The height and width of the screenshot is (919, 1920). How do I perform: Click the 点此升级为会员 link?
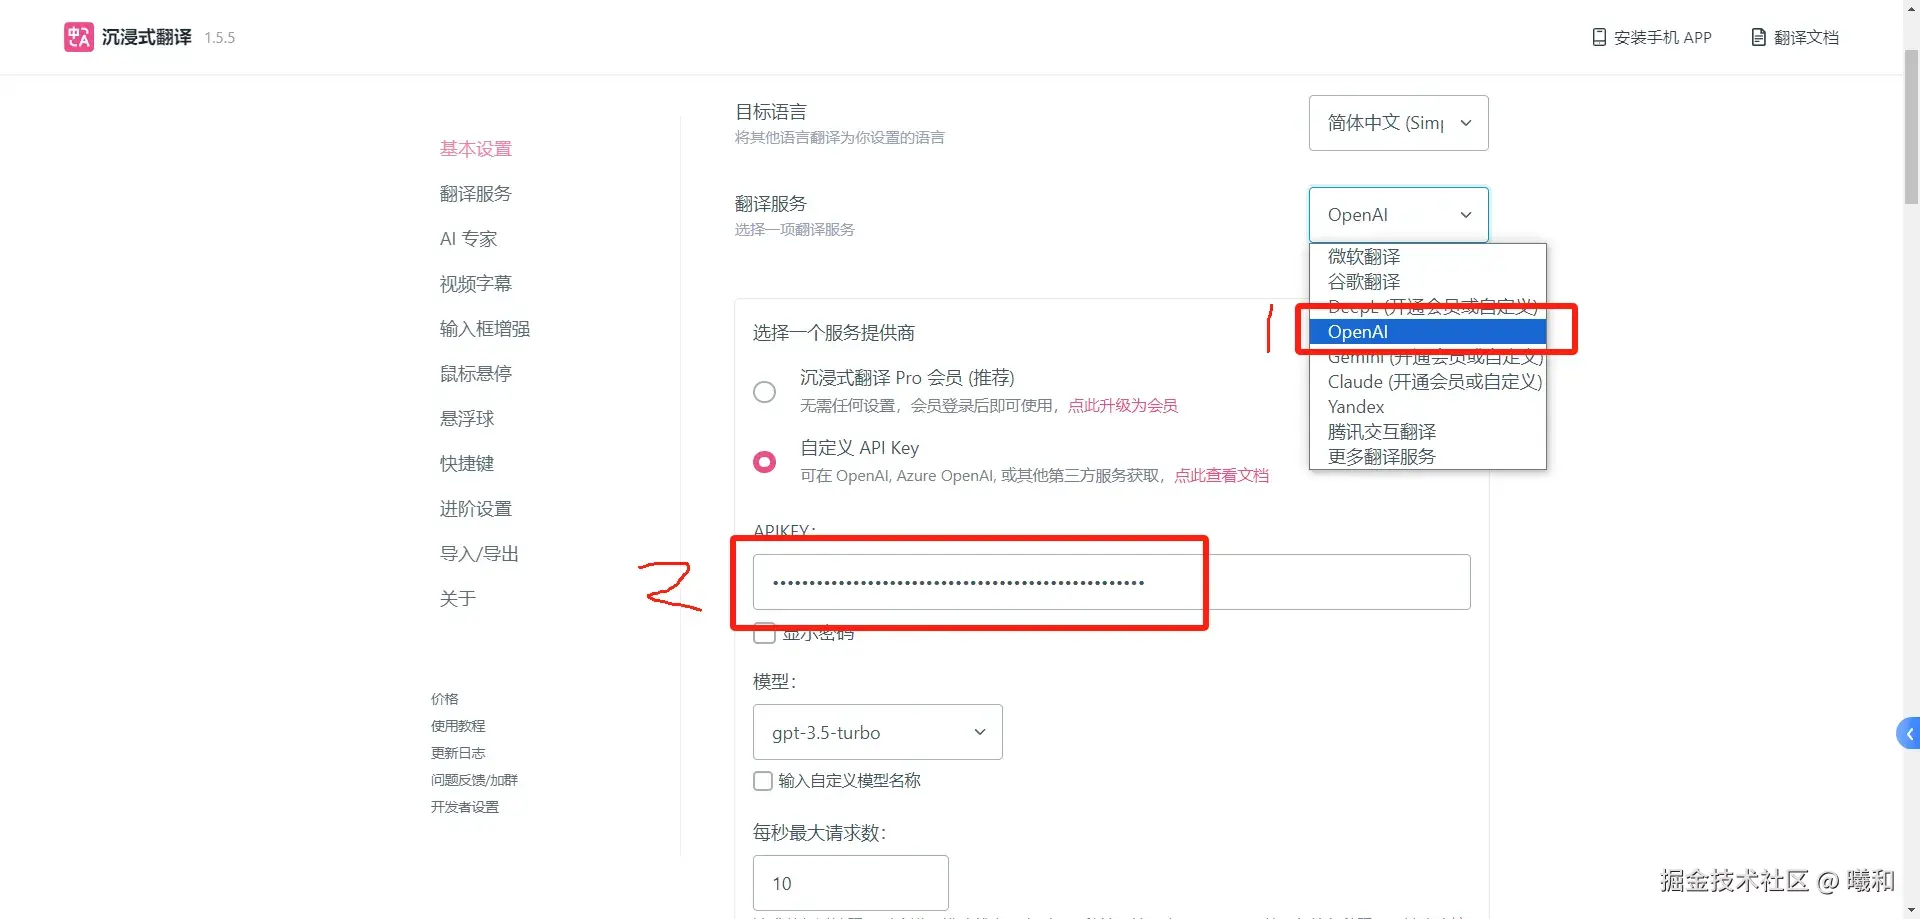coord(1122,405)
